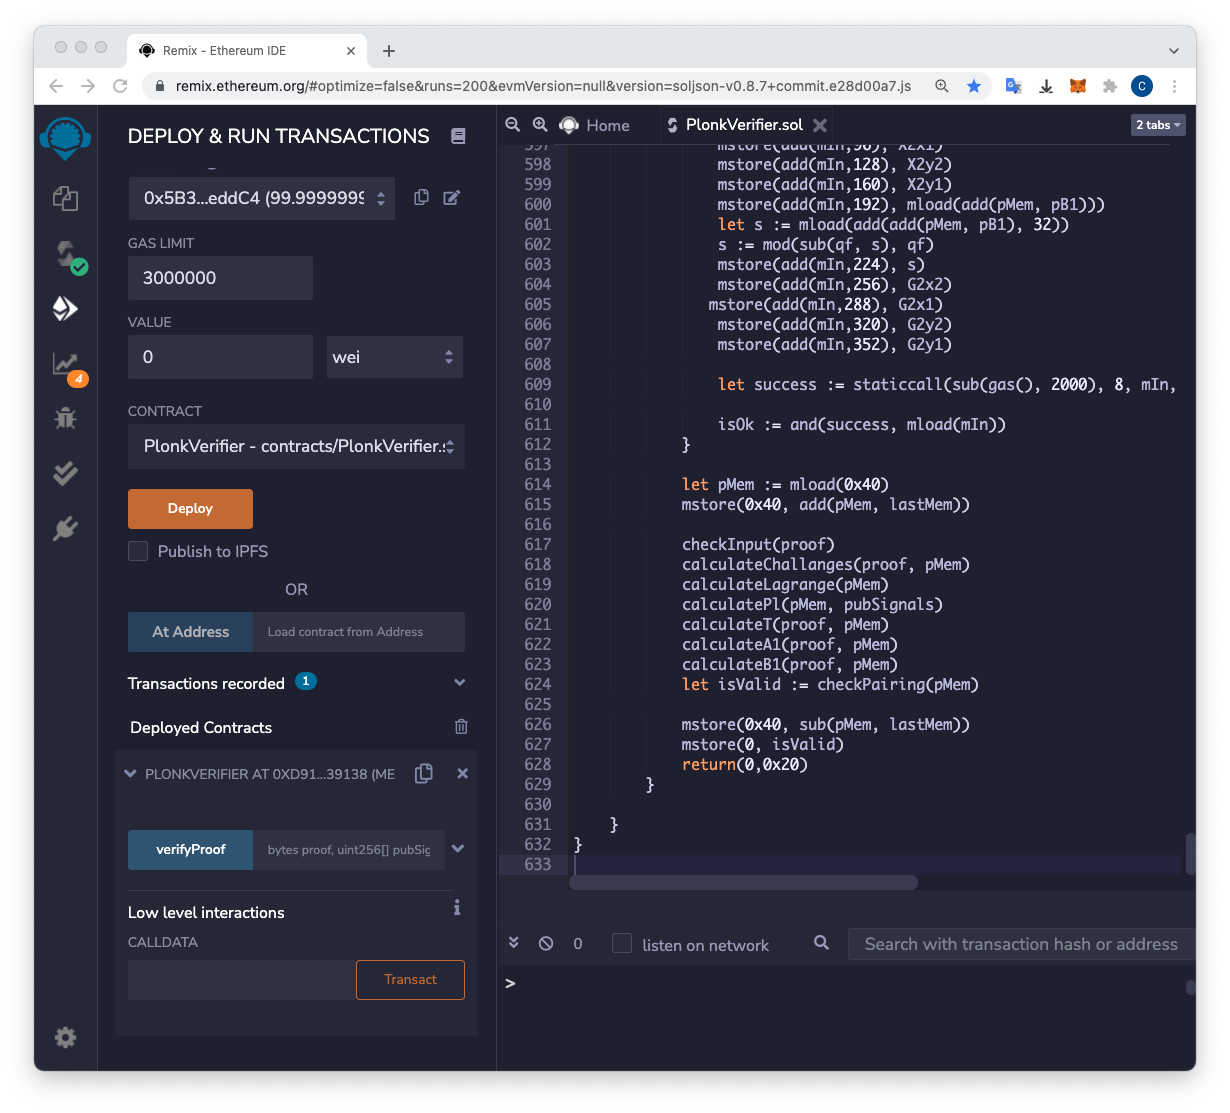
Task: Focus the VALUE amount input field
Action: [220, 357]
